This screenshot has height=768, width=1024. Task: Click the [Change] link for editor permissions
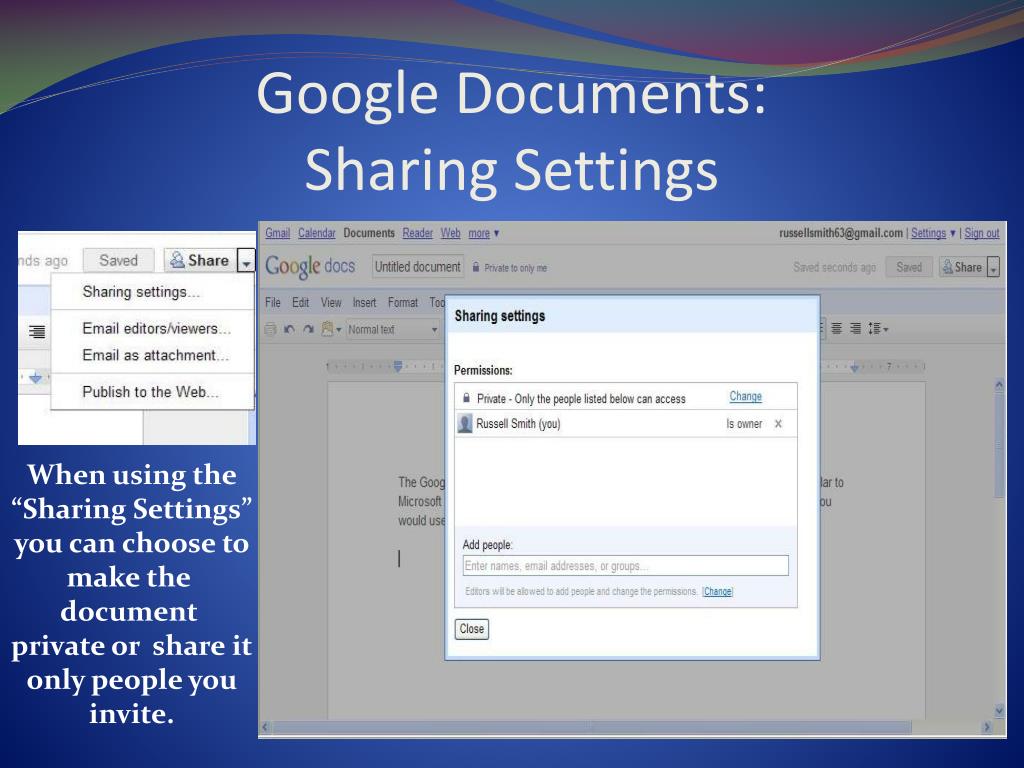click(x=717, y=591)
